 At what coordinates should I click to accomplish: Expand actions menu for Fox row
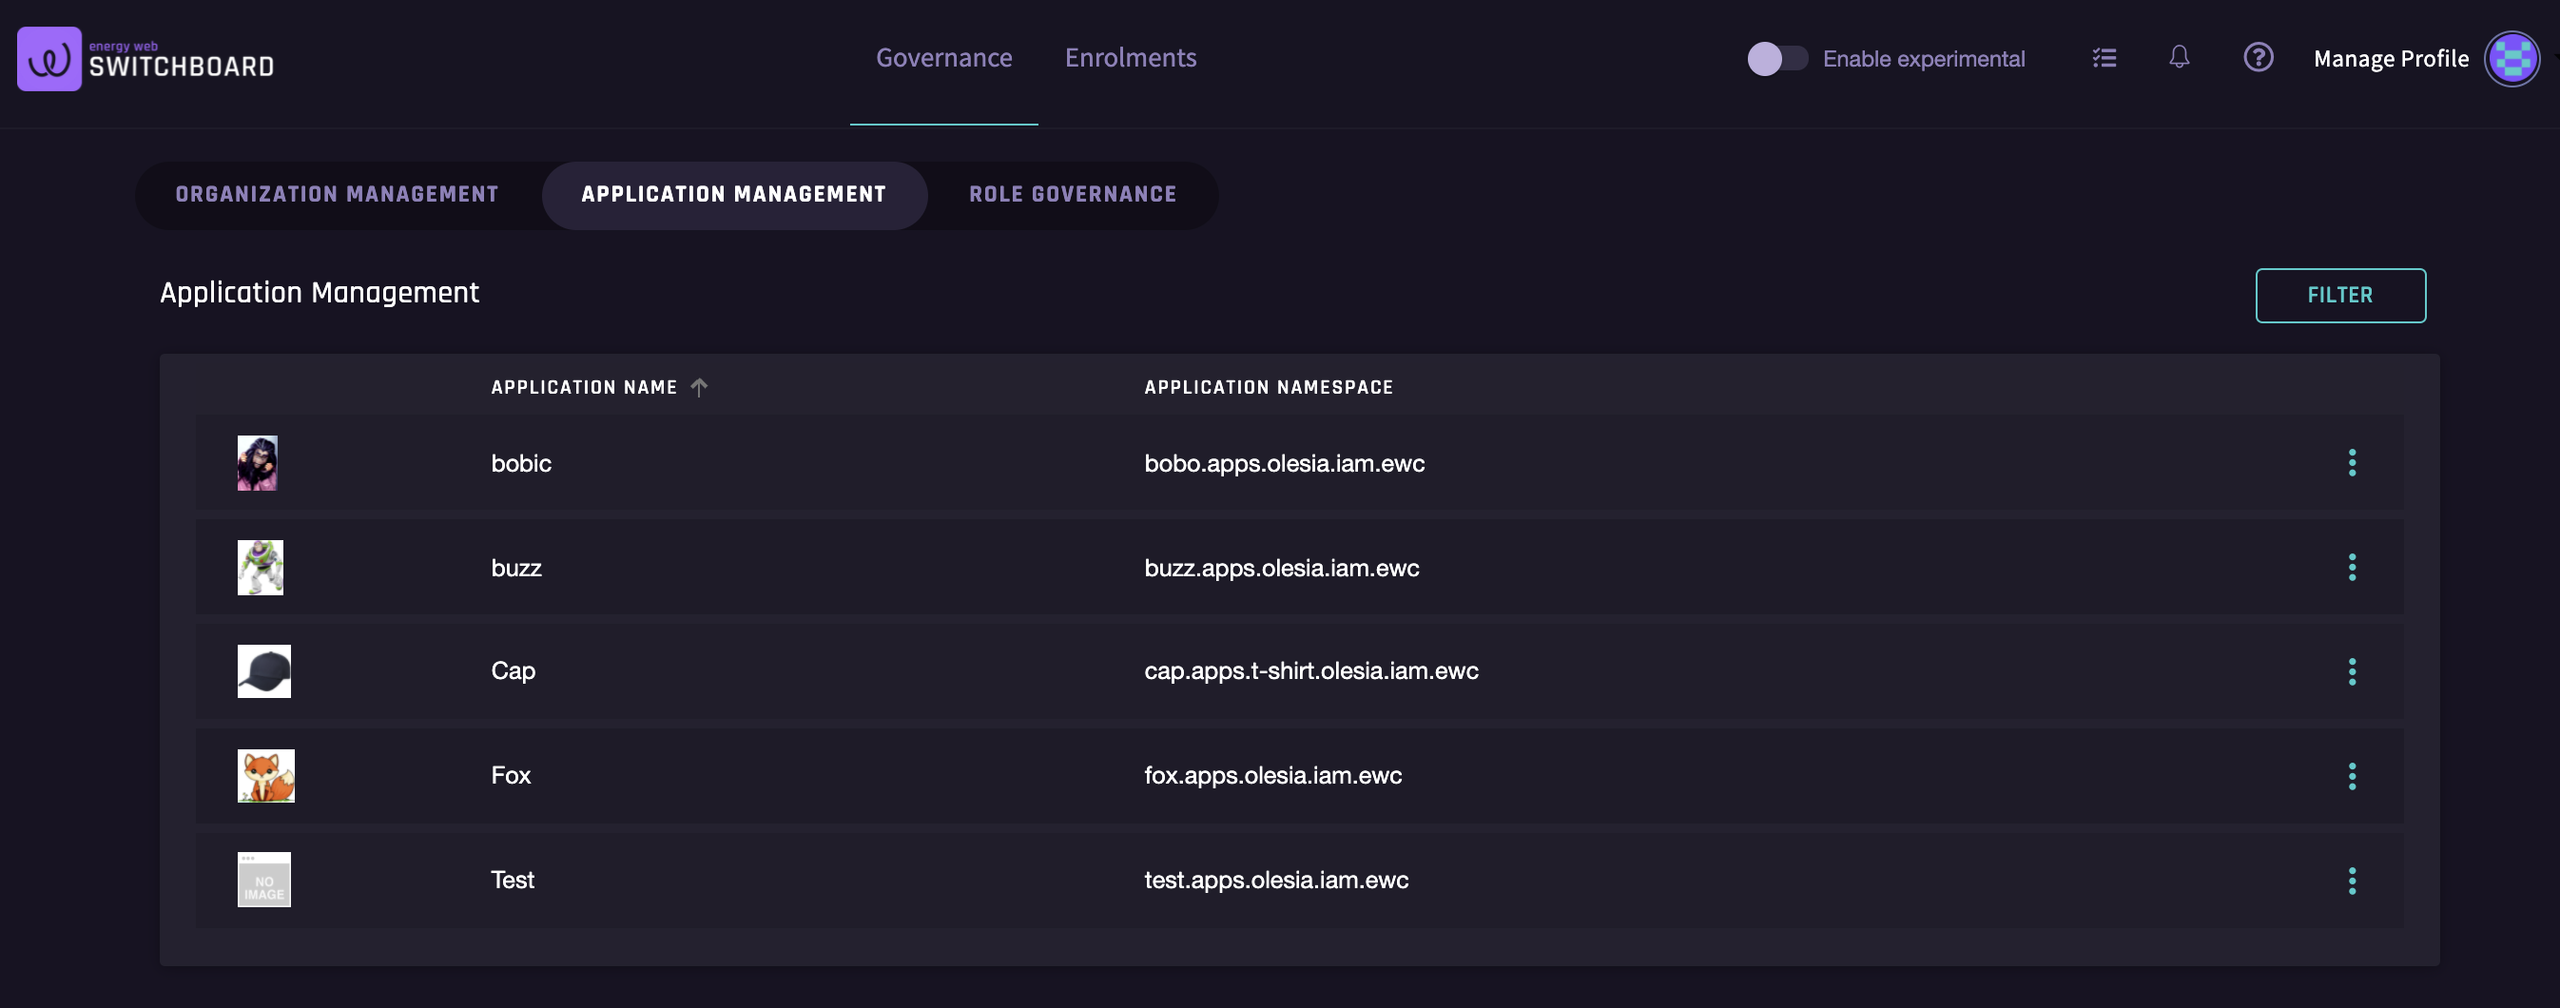2352,776
